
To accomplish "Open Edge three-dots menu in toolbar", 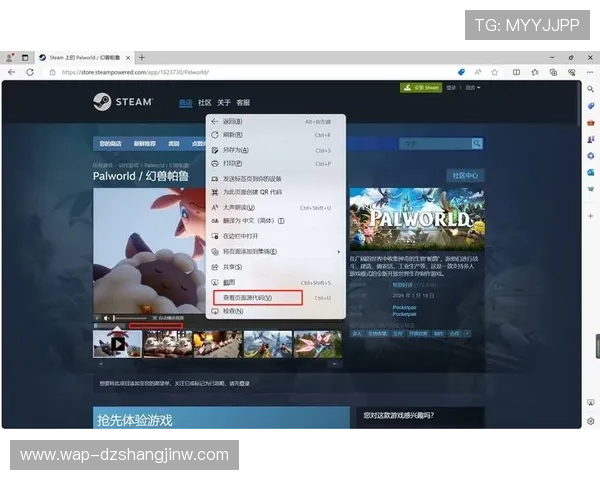I will coord(591,72).
